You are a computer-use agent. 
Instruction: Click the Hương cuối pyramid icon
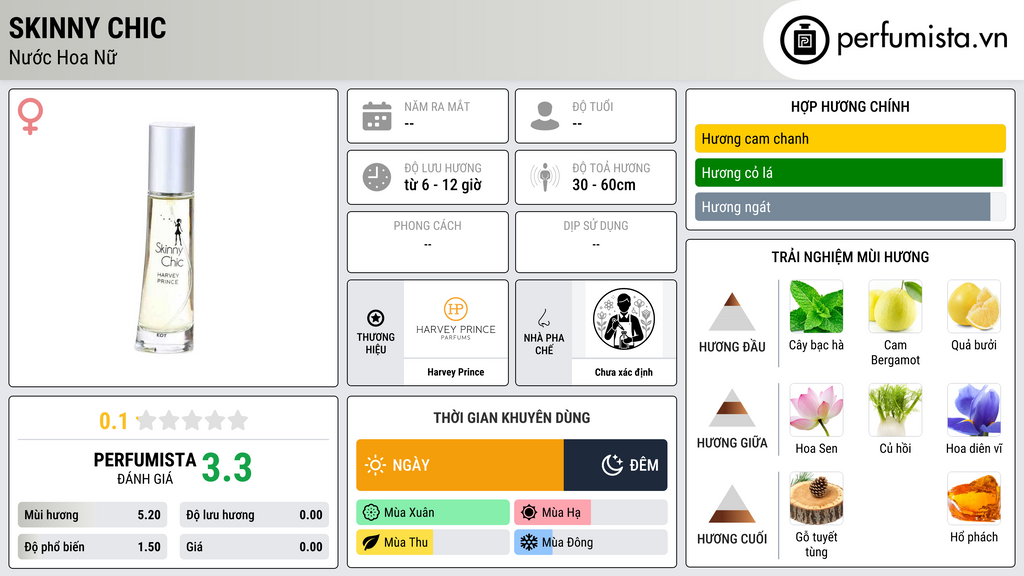click(732, 504)
